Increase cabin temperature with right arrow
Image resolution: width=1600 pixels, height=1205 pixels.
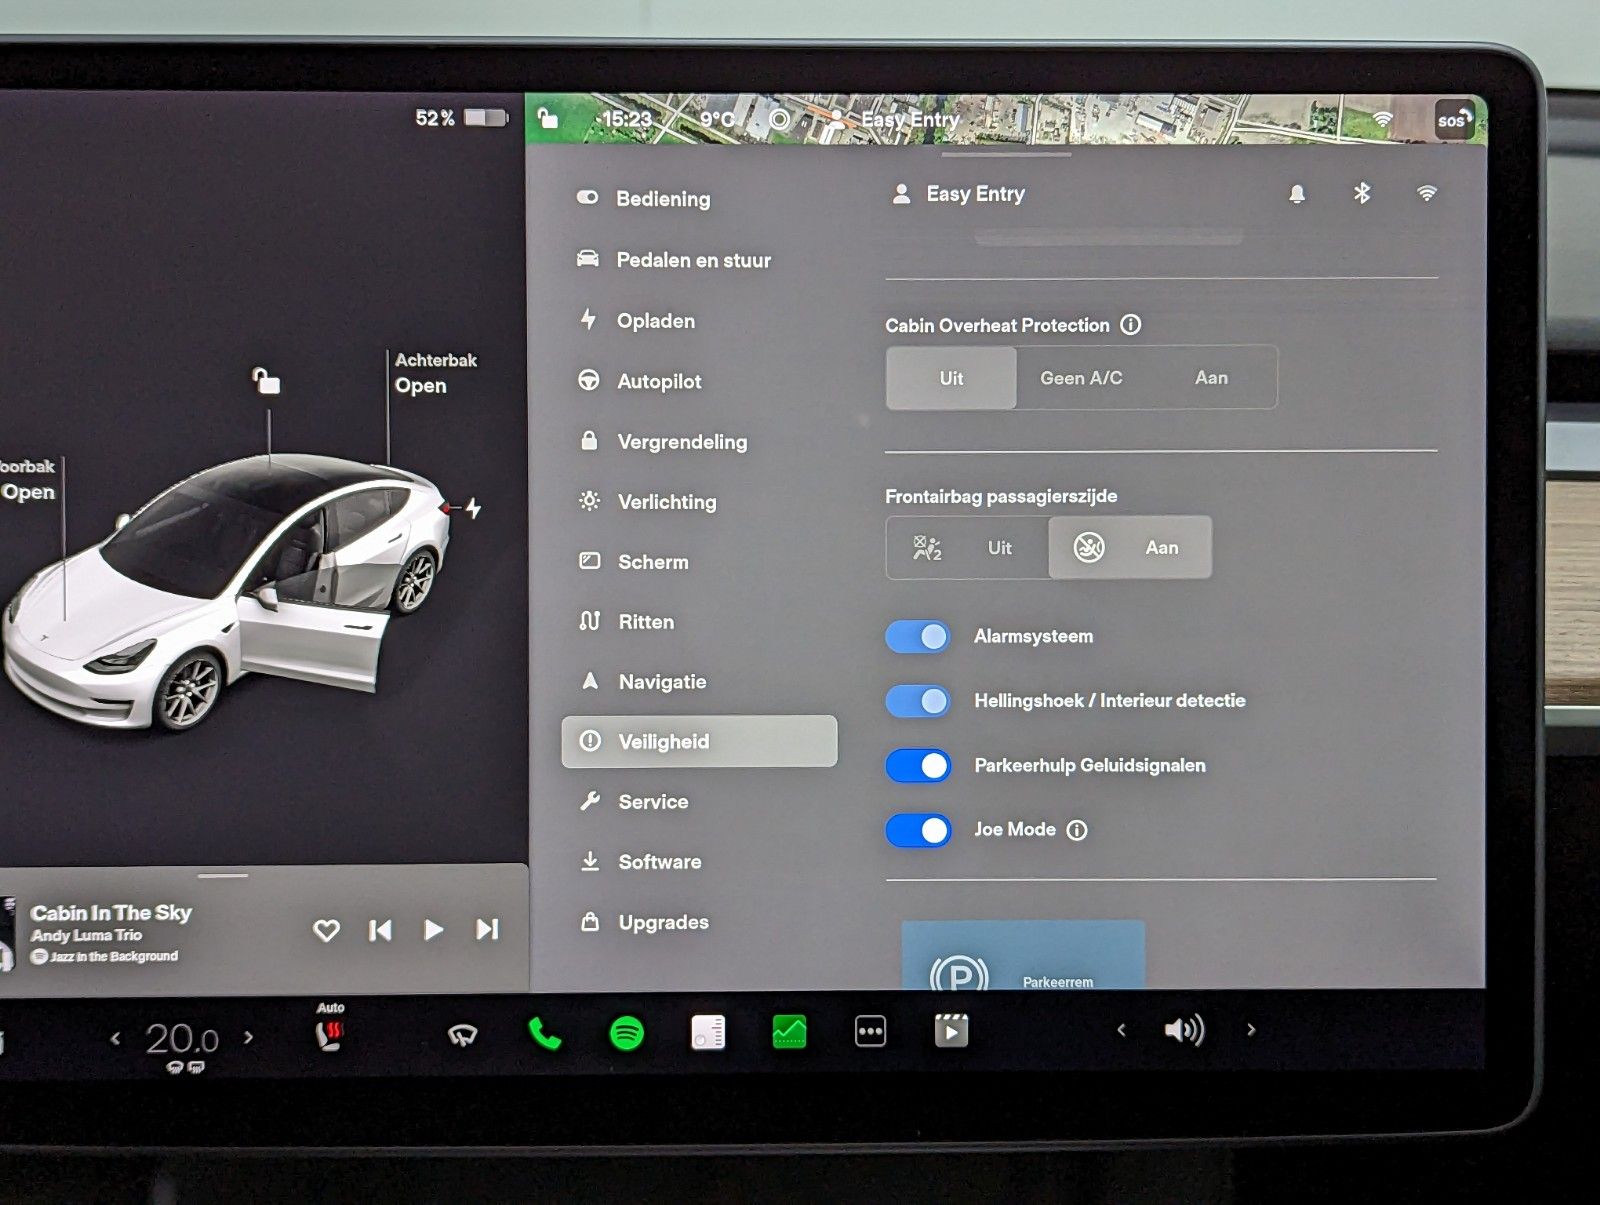click(x=248, y=1038)
